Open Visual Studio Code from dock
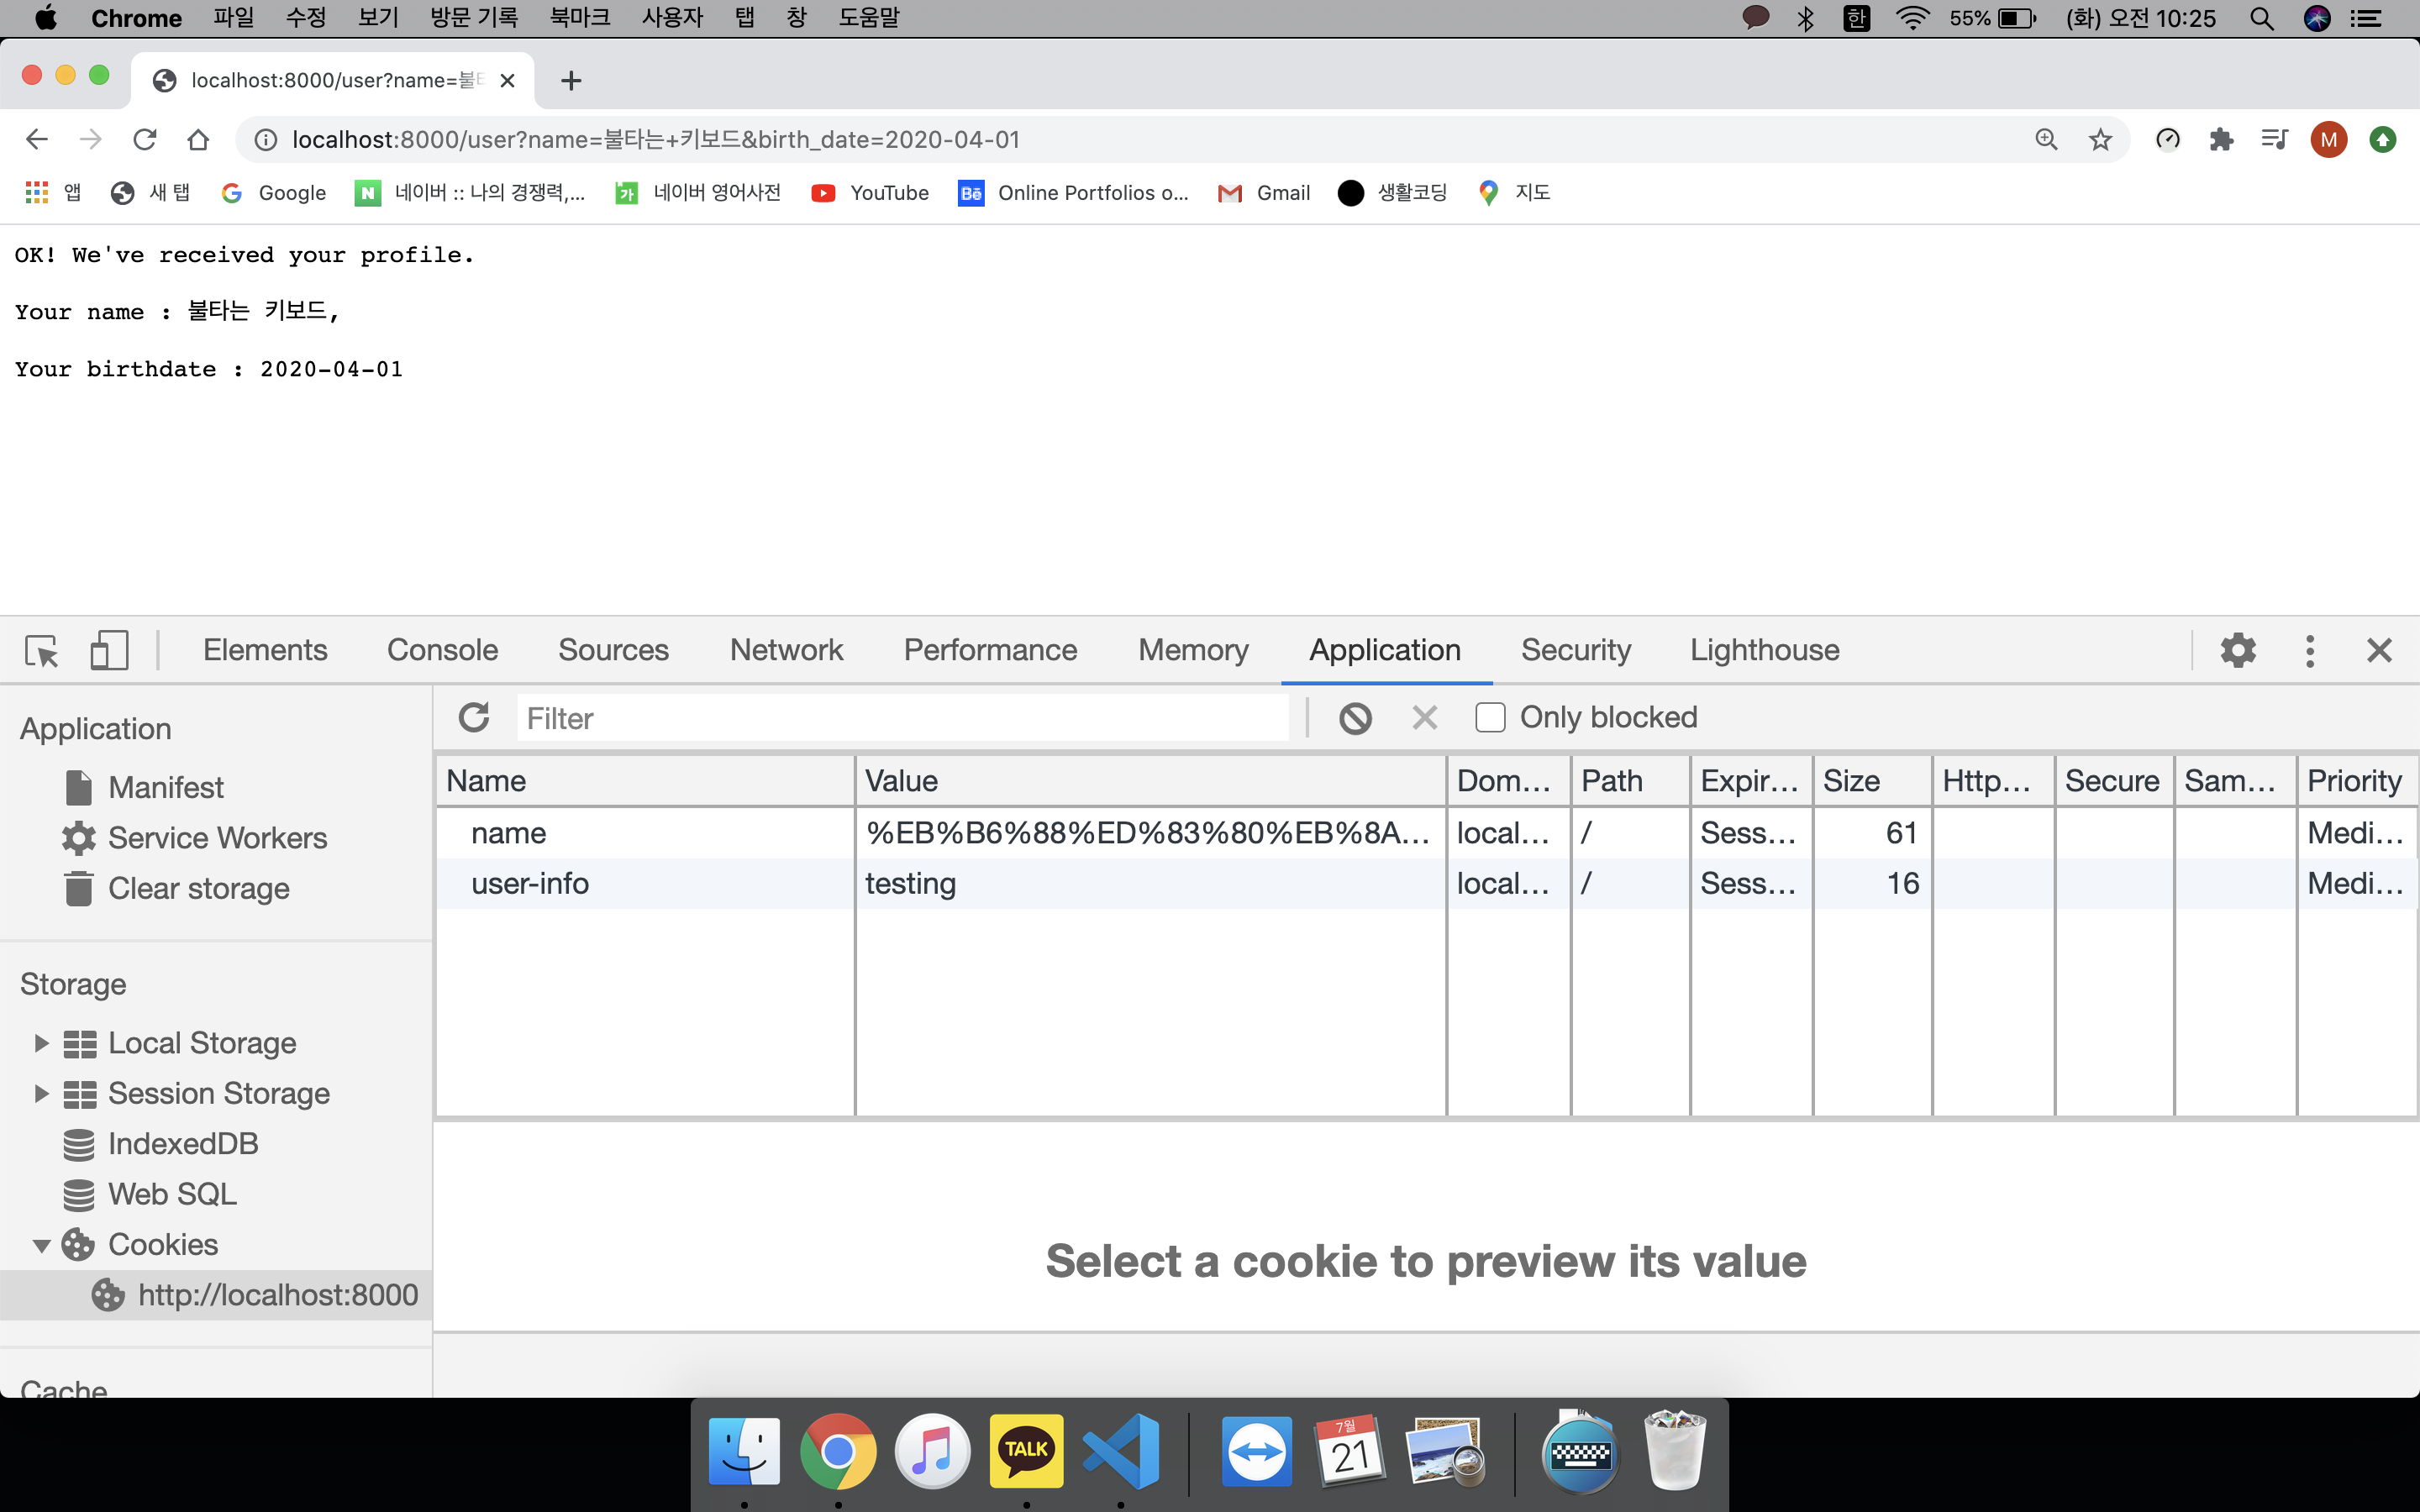This screenshot has height=1512, width=2420. 1121,1450
